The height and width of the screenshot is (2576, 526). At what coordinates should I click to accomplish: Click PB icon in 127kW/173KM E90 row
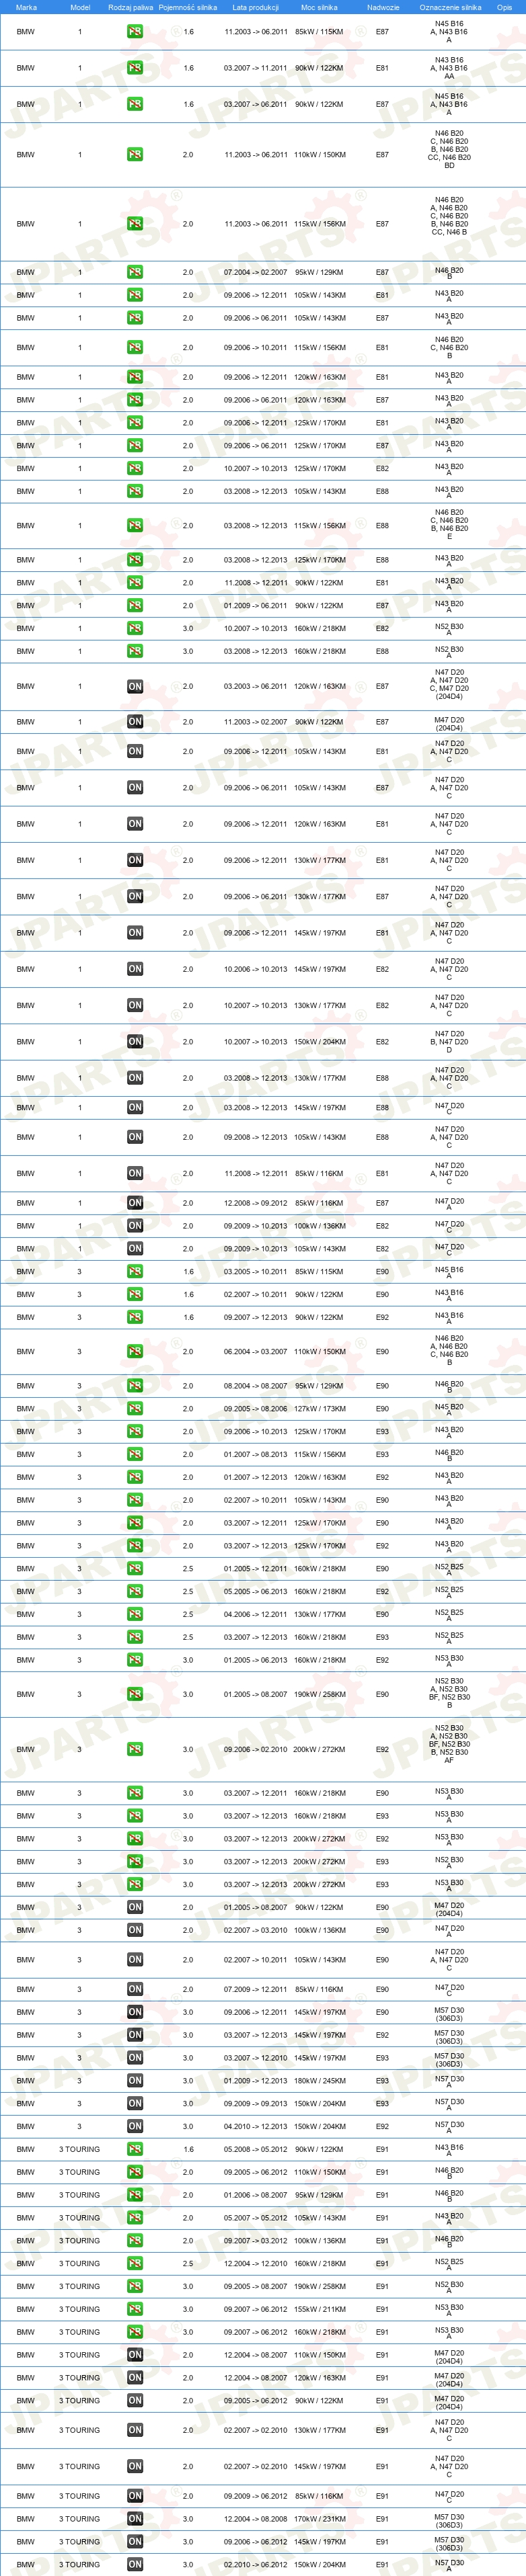[x=135, y=1408]
